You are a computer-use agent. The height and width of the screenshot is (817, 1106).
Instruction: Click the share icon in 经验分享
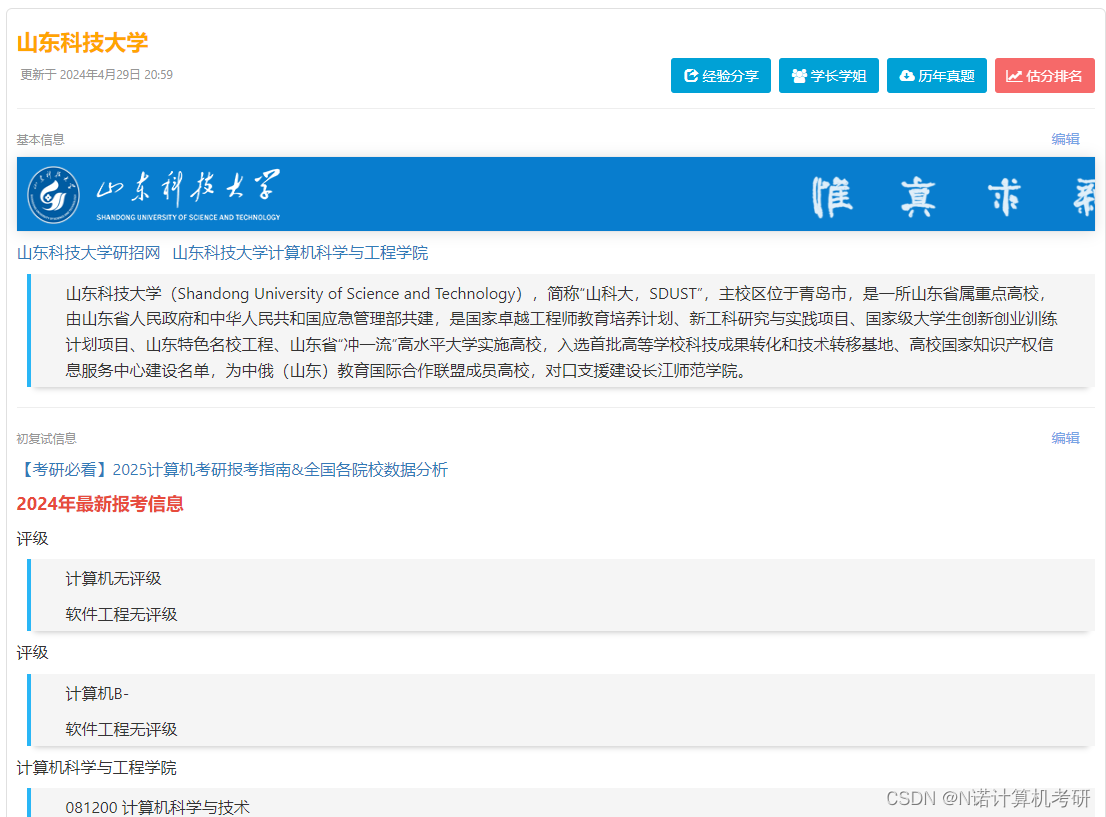tap(691, 75)
